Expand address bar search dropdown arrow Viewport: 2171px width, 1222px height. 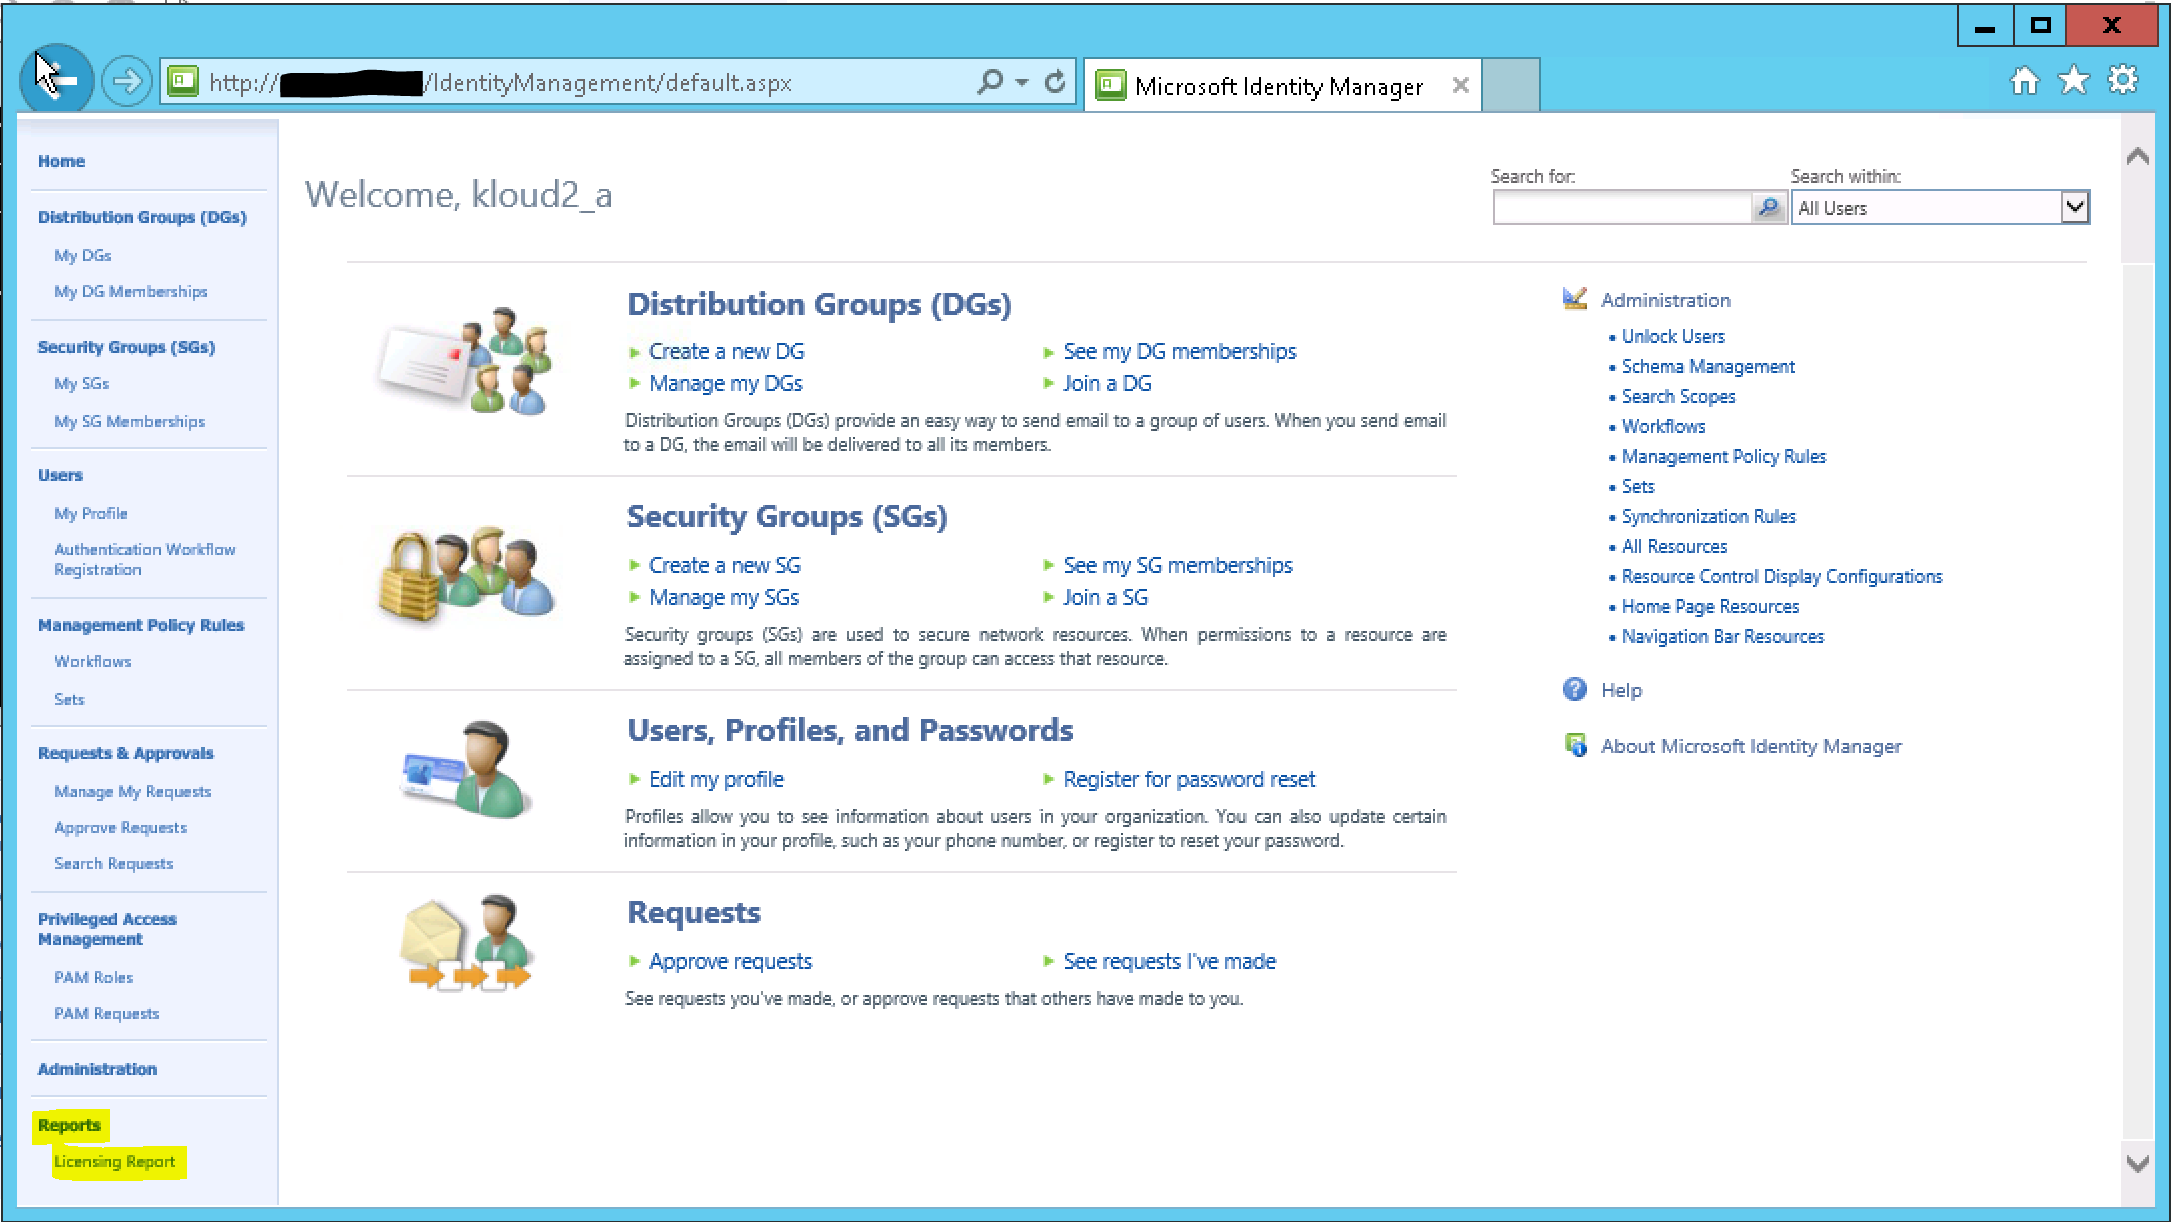click(x=1021, y=82)
